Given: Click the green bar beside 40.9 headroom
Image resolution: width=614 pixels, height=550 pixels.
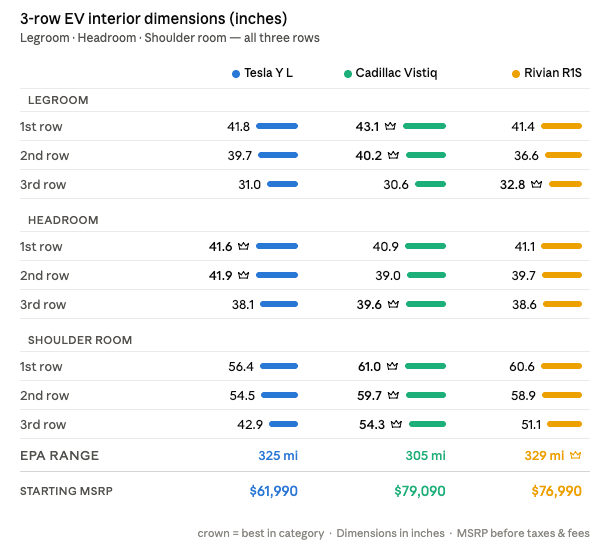Looking at the screenshot, I should [425, 246].
